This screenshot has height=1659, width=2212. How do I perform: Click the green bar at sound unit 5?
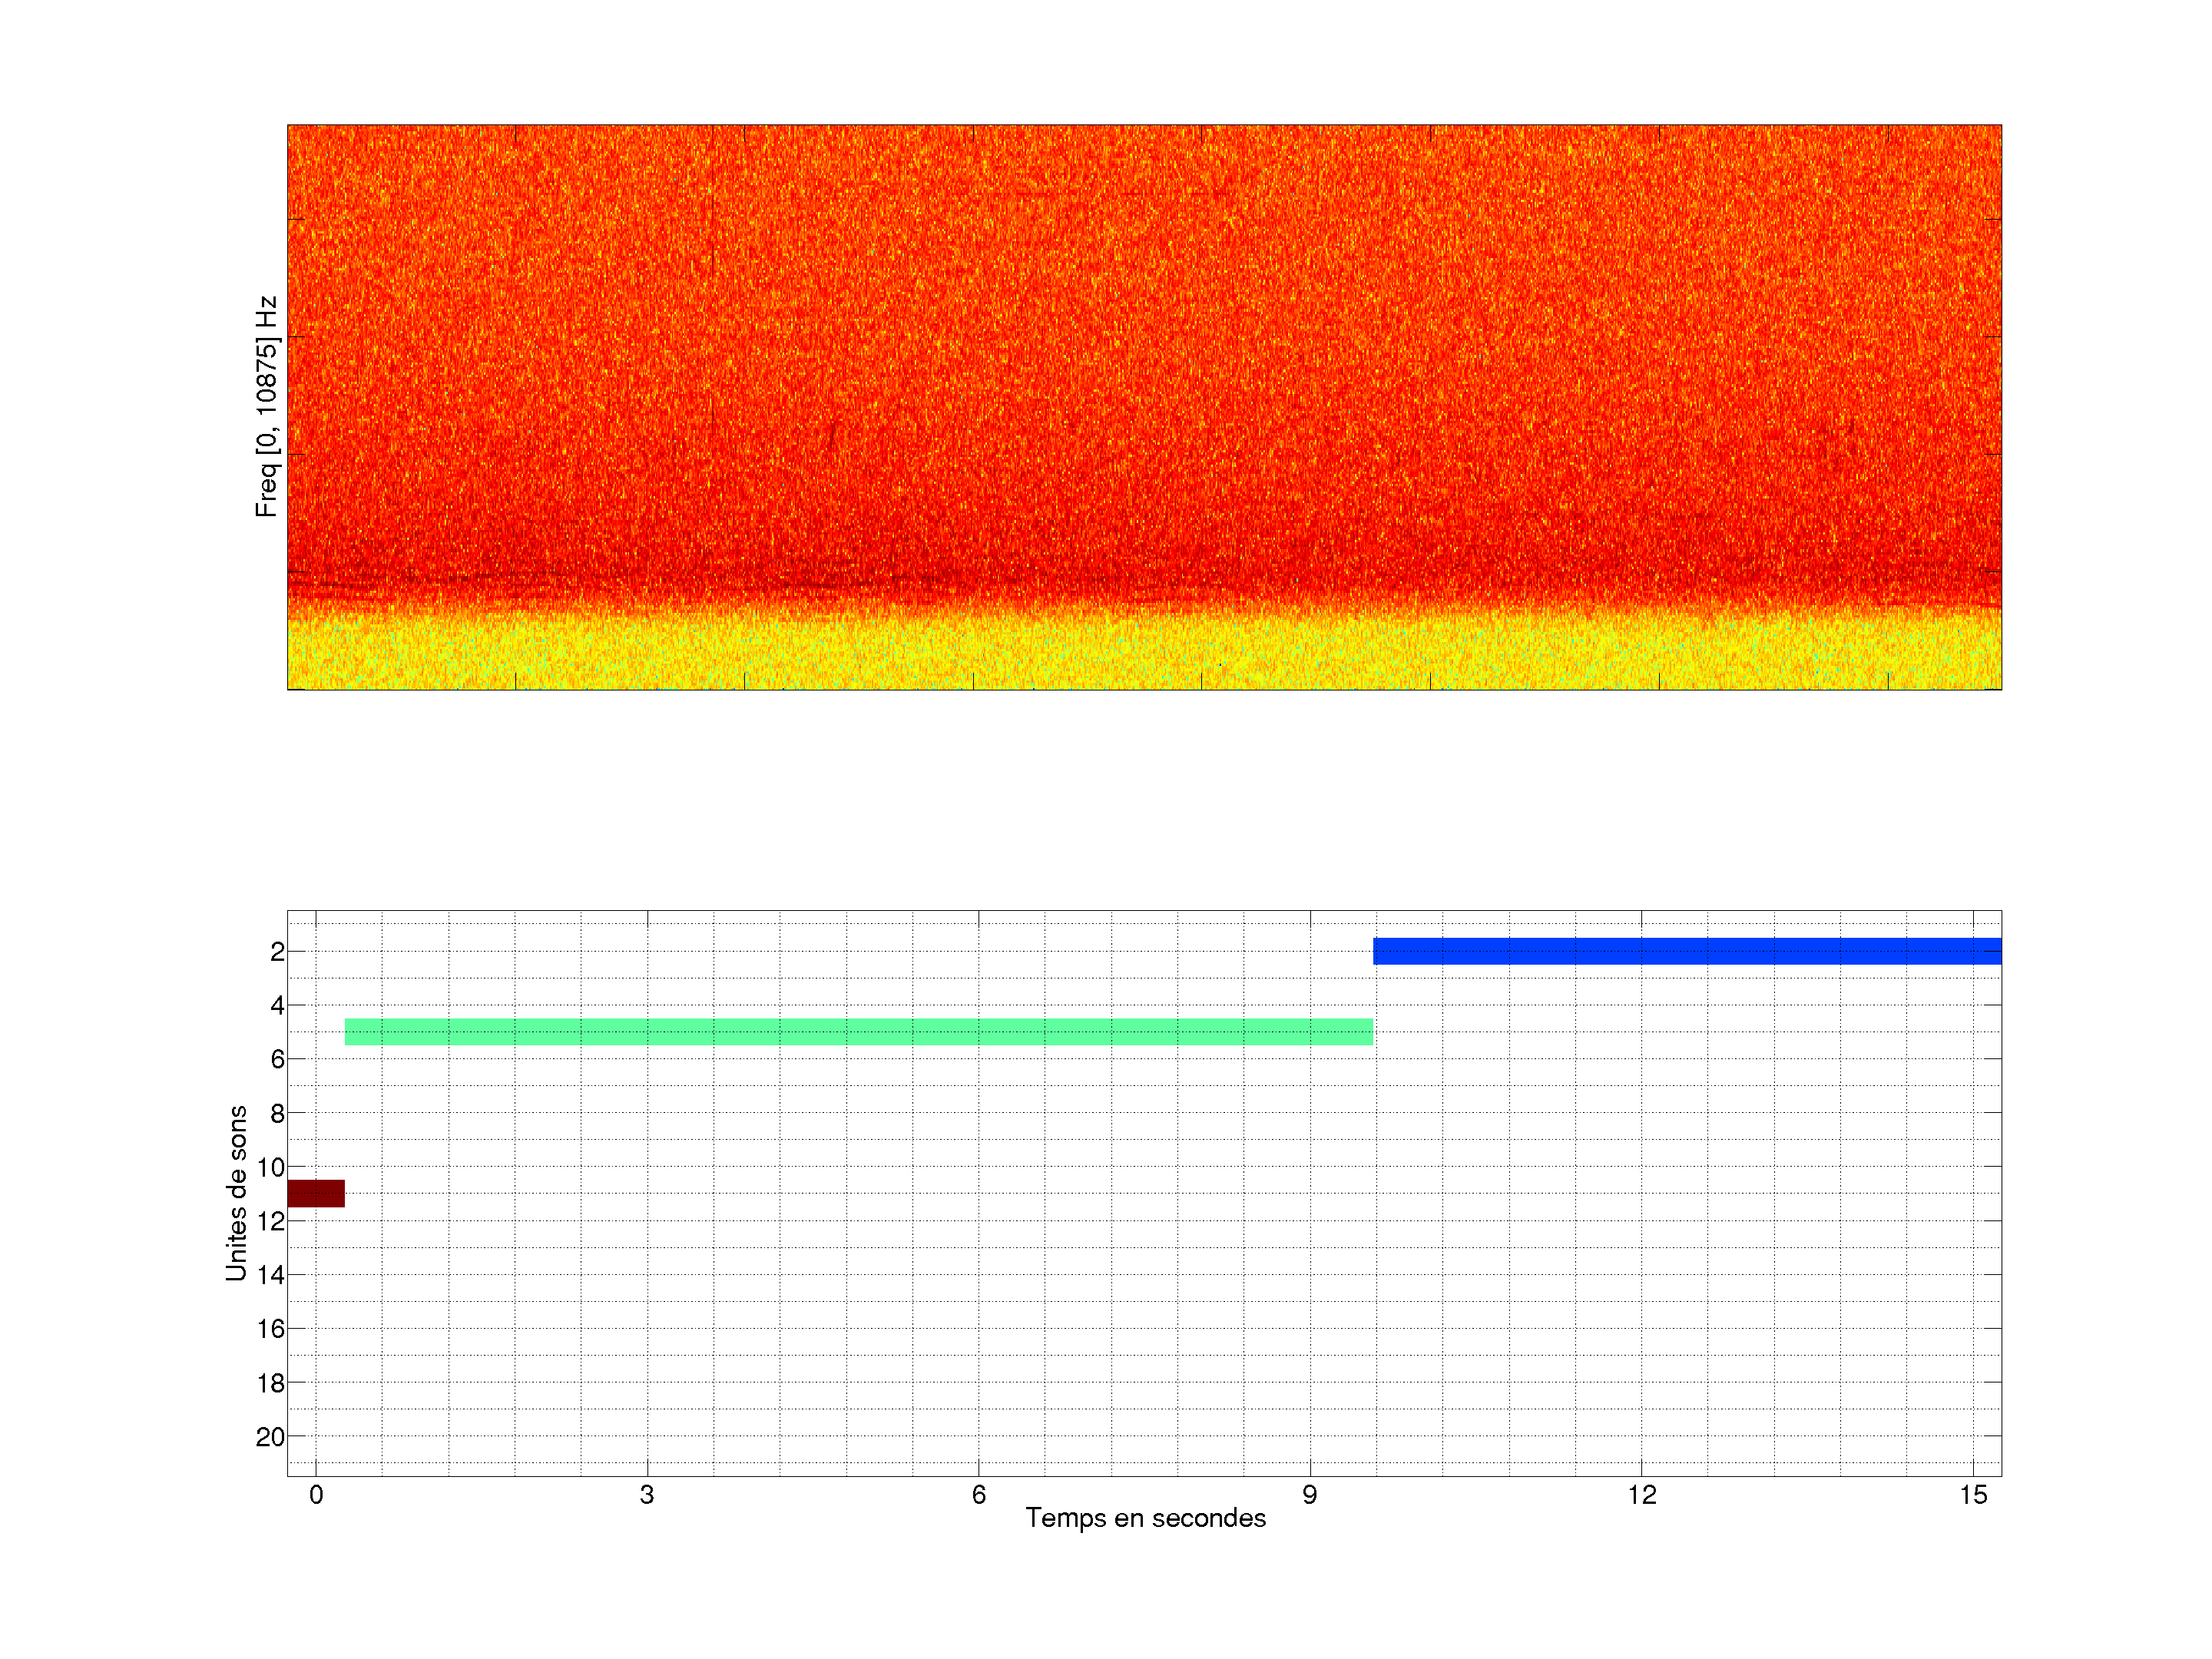coord(858,1032)
